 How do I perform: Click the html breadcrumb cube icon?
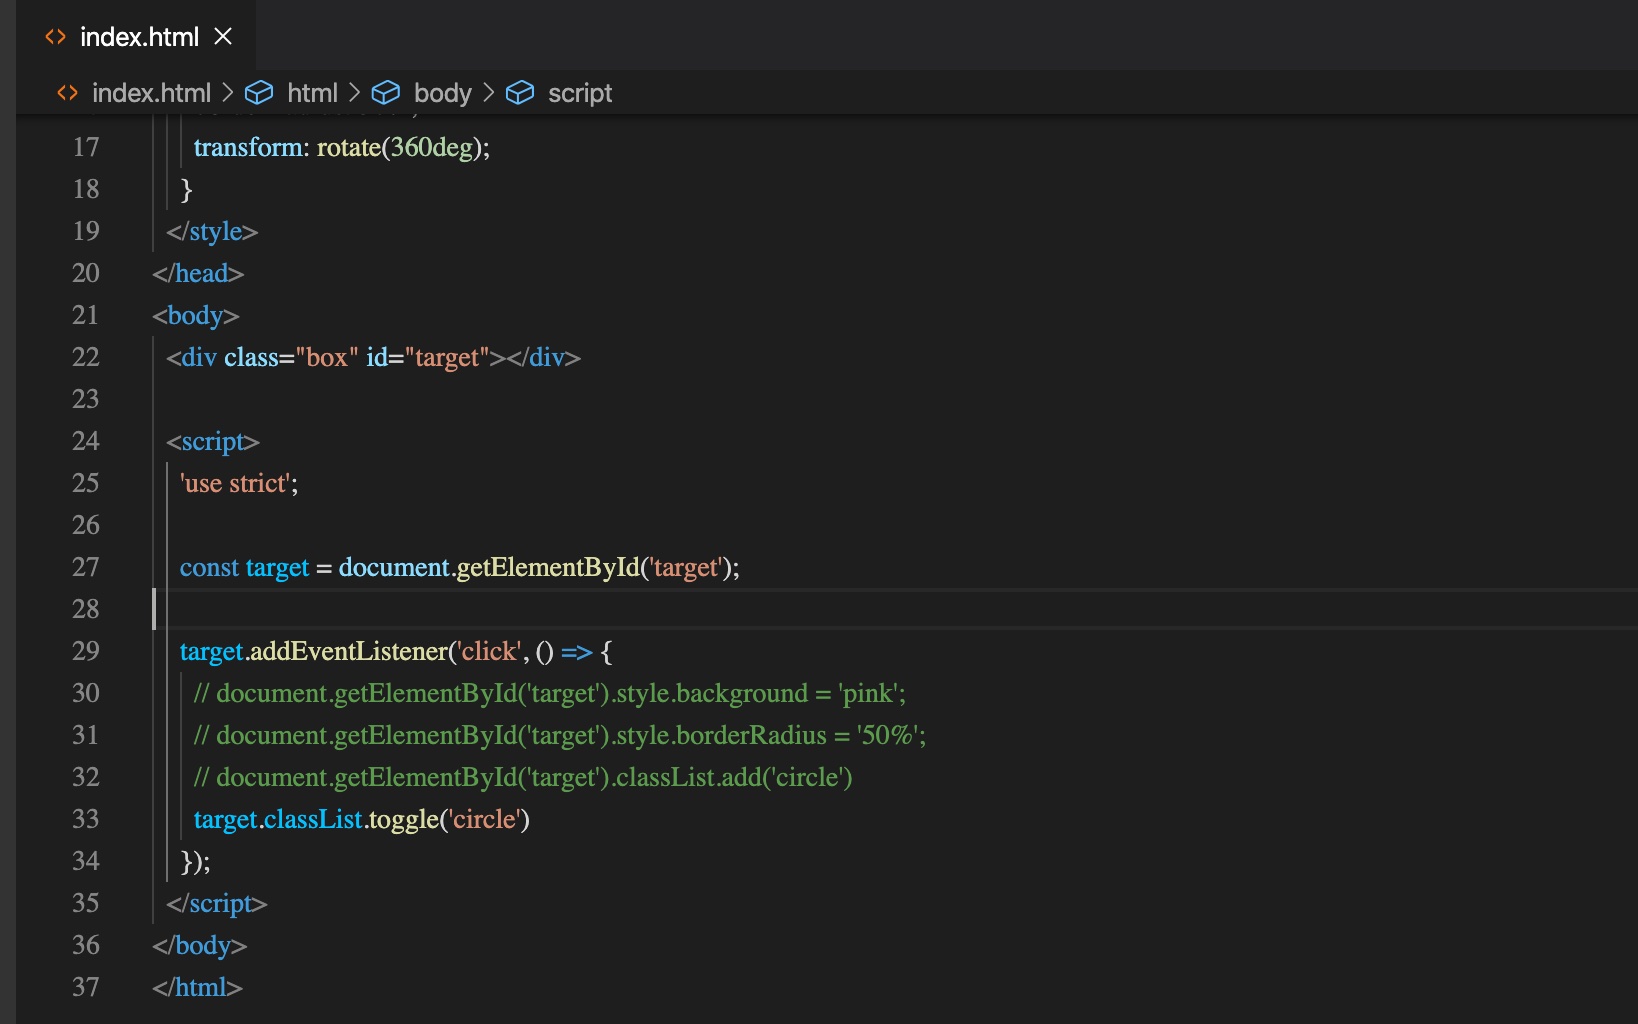click(x=259, y=93)
